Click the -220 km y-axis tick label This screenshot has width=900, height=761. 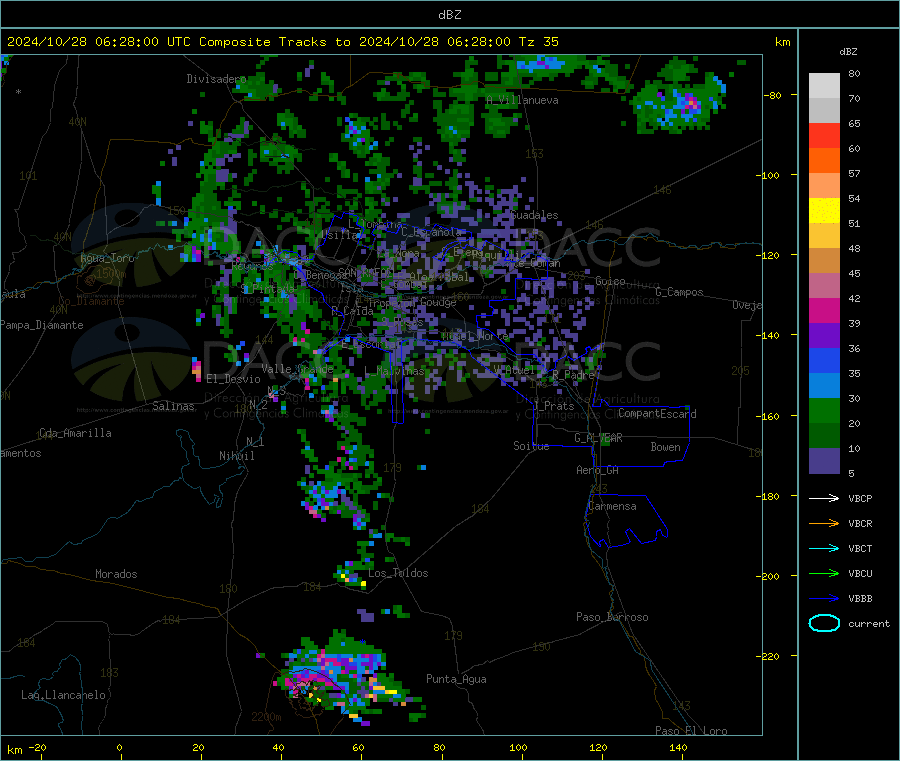point(770,656)
